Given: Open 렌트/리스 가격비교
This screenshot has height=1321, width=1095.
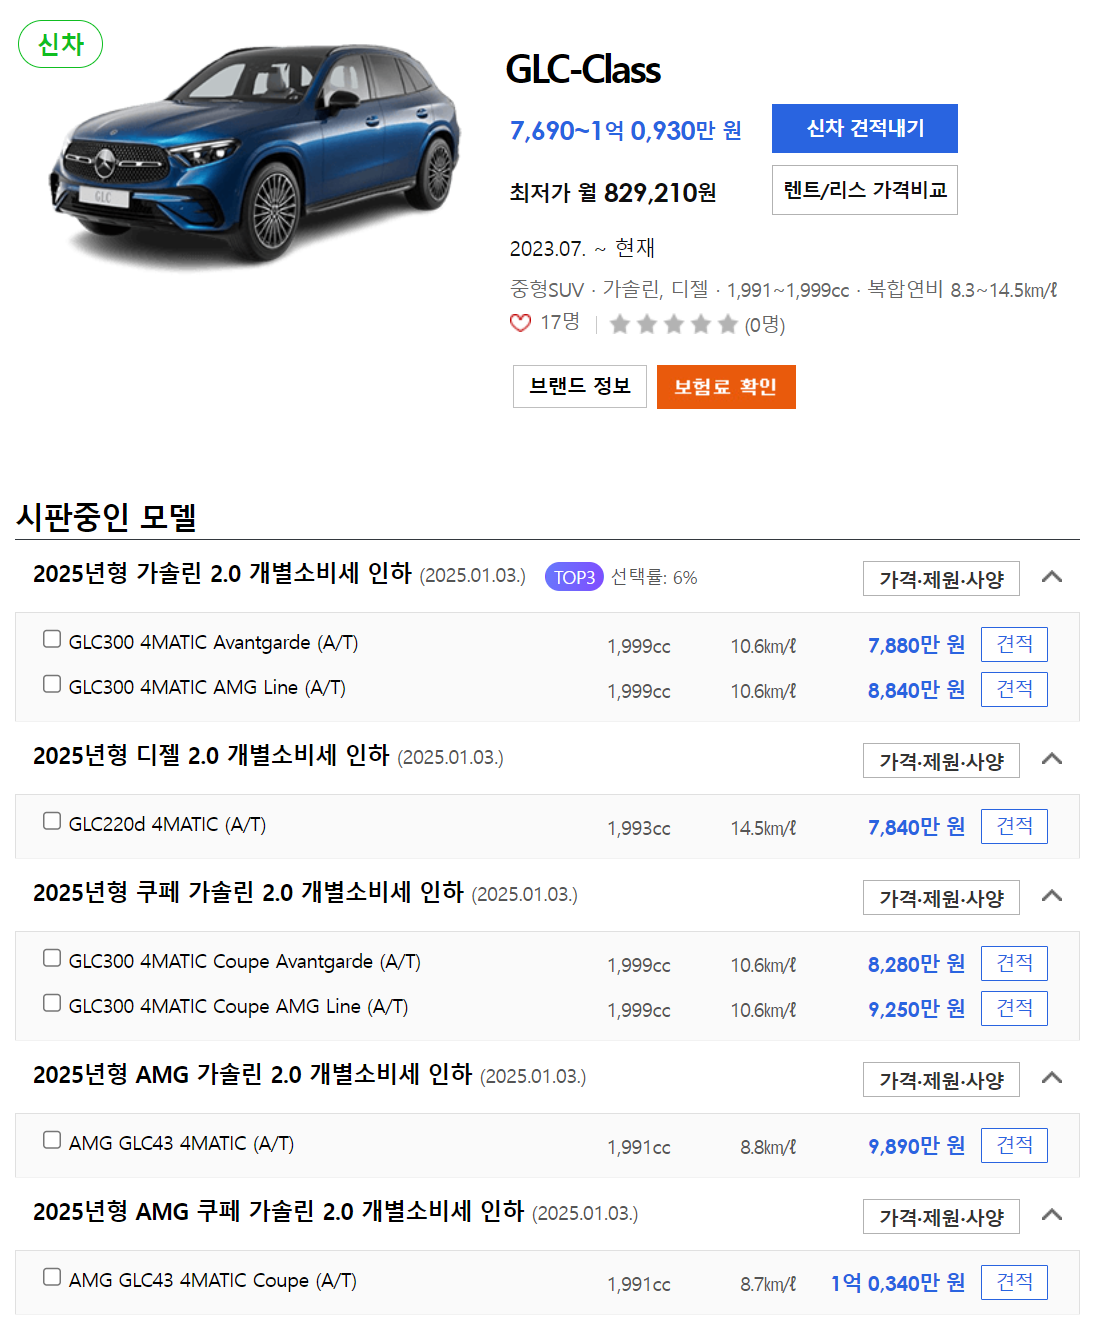Looking at the screenshot, I should pyautogui.click(x=865, y=190).
